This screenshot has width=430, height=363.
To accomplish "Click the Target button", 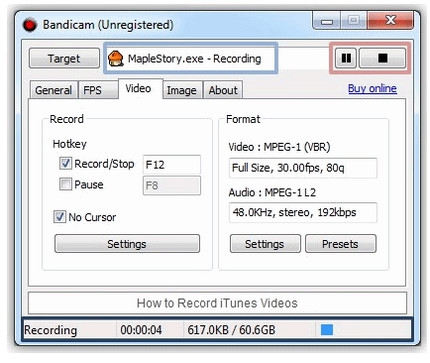I will [64, 59].
